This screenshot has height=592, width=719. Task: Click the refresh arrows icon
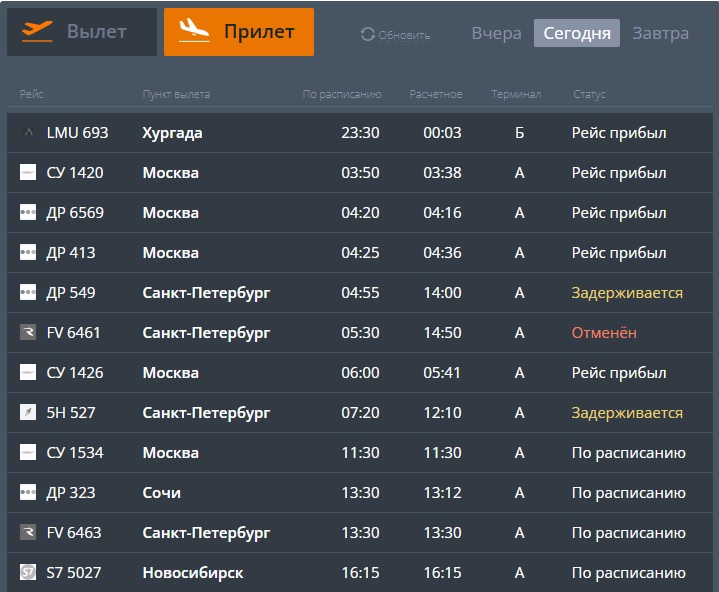[368, 34]
